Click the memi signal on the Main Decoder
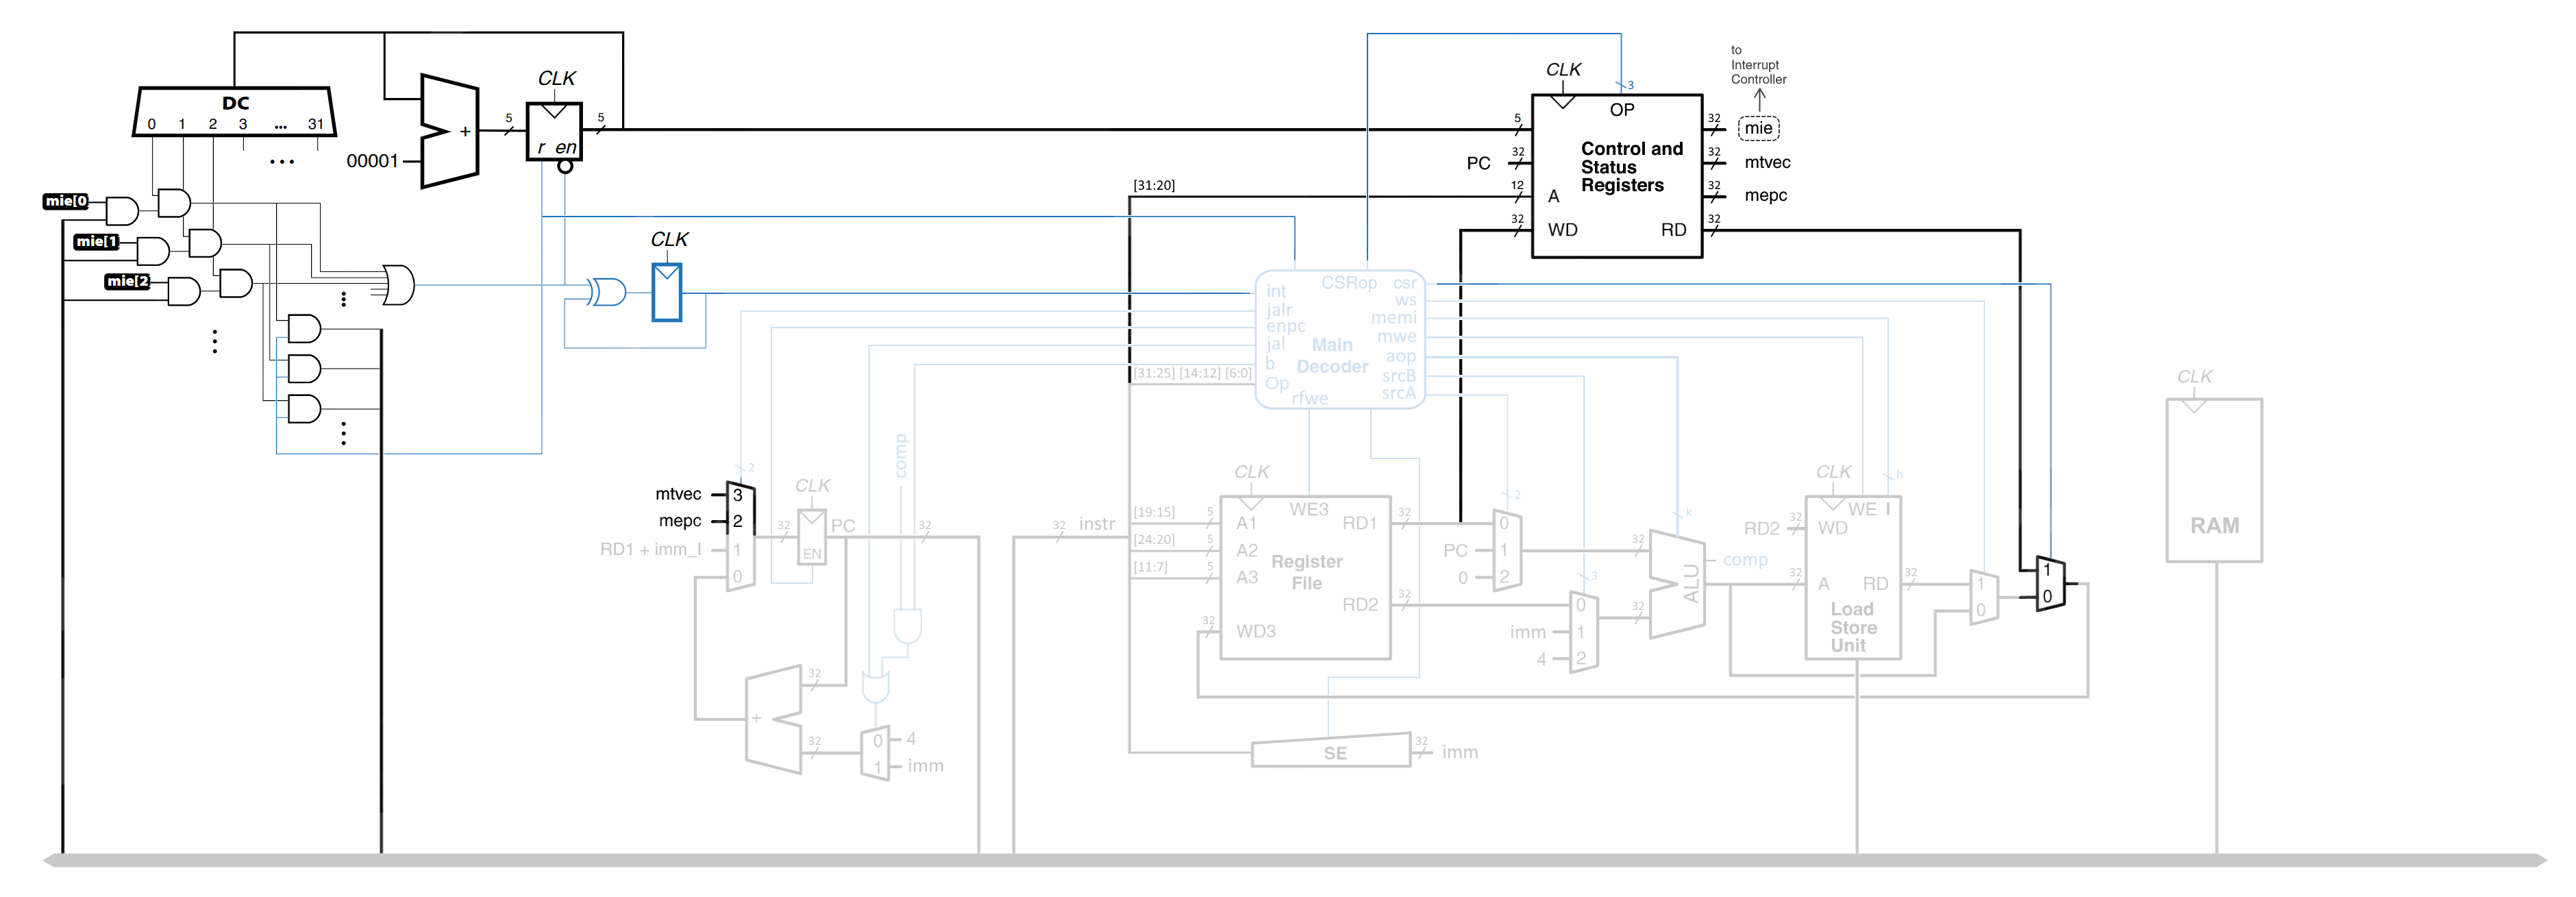 click(x=1394, y=318)
